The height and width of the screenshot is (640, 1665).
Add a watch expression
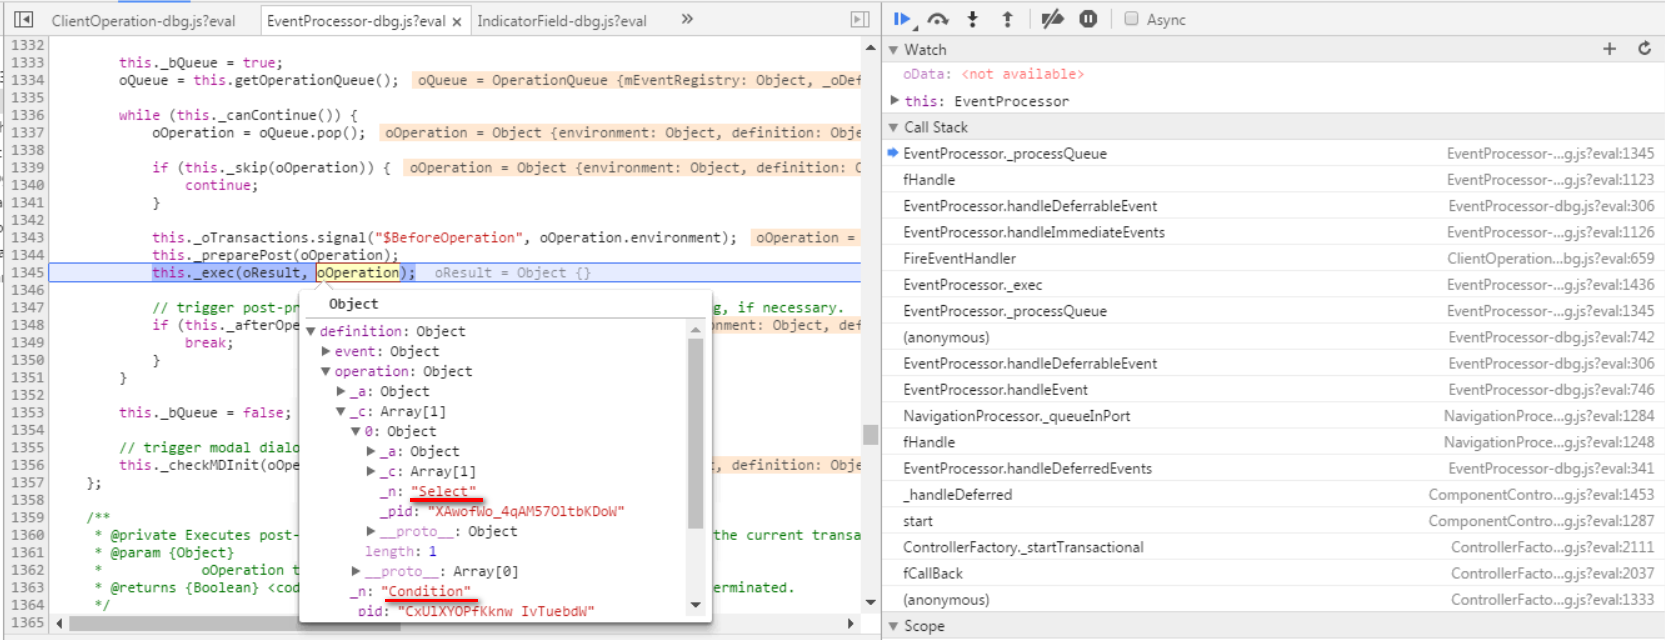click(x=1609, y=49)
